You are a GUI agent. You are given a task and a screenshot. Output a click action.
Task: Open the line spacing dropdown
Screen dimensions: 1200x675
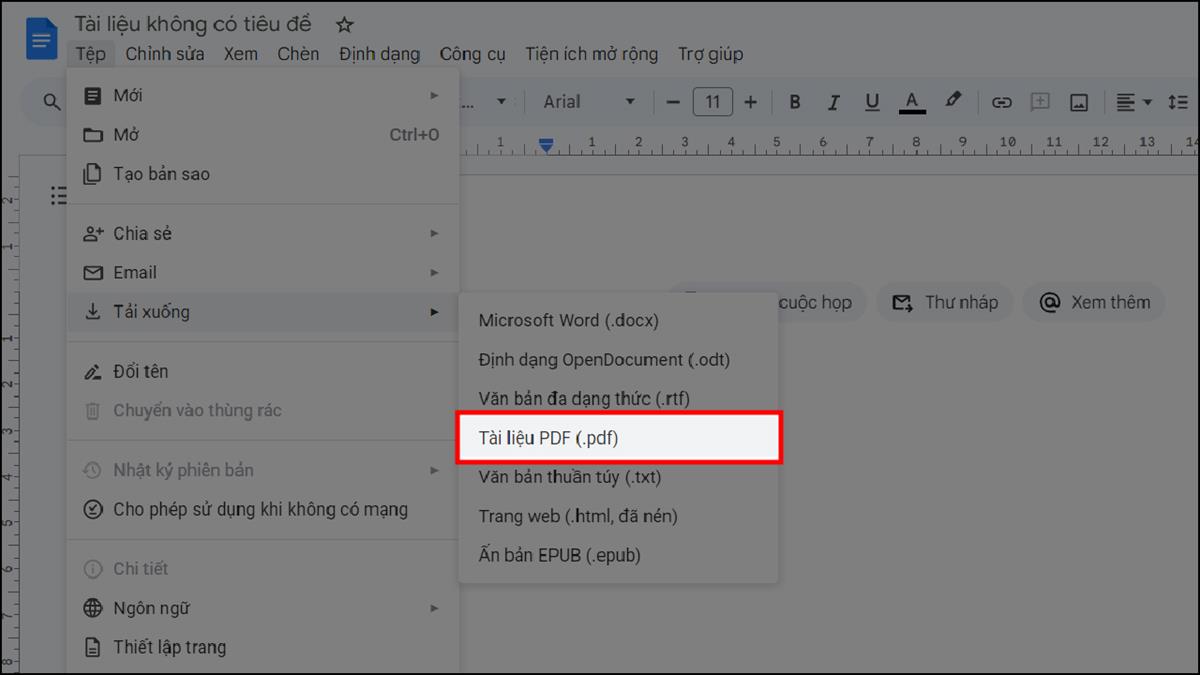tap(1180, 101)
